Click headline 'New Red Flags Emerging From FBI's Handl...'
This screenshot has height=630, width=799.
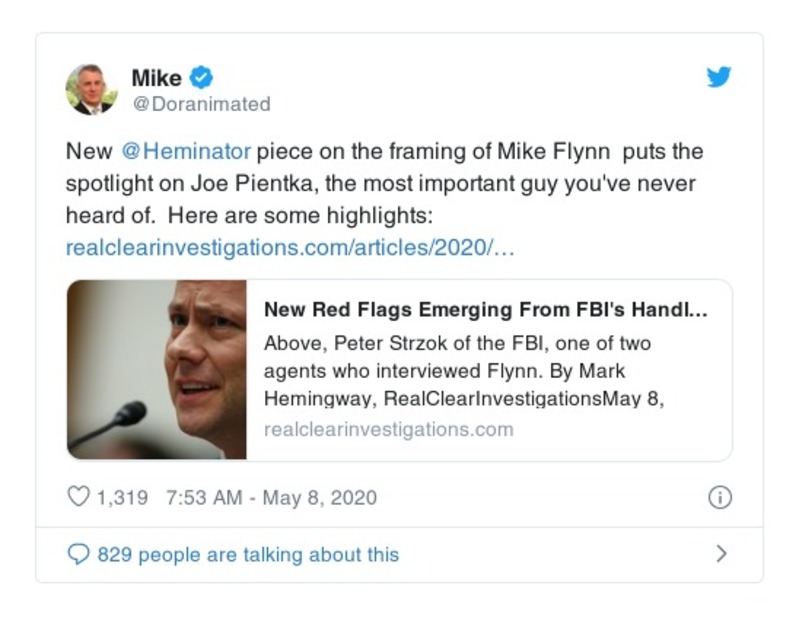coord(485,310)
